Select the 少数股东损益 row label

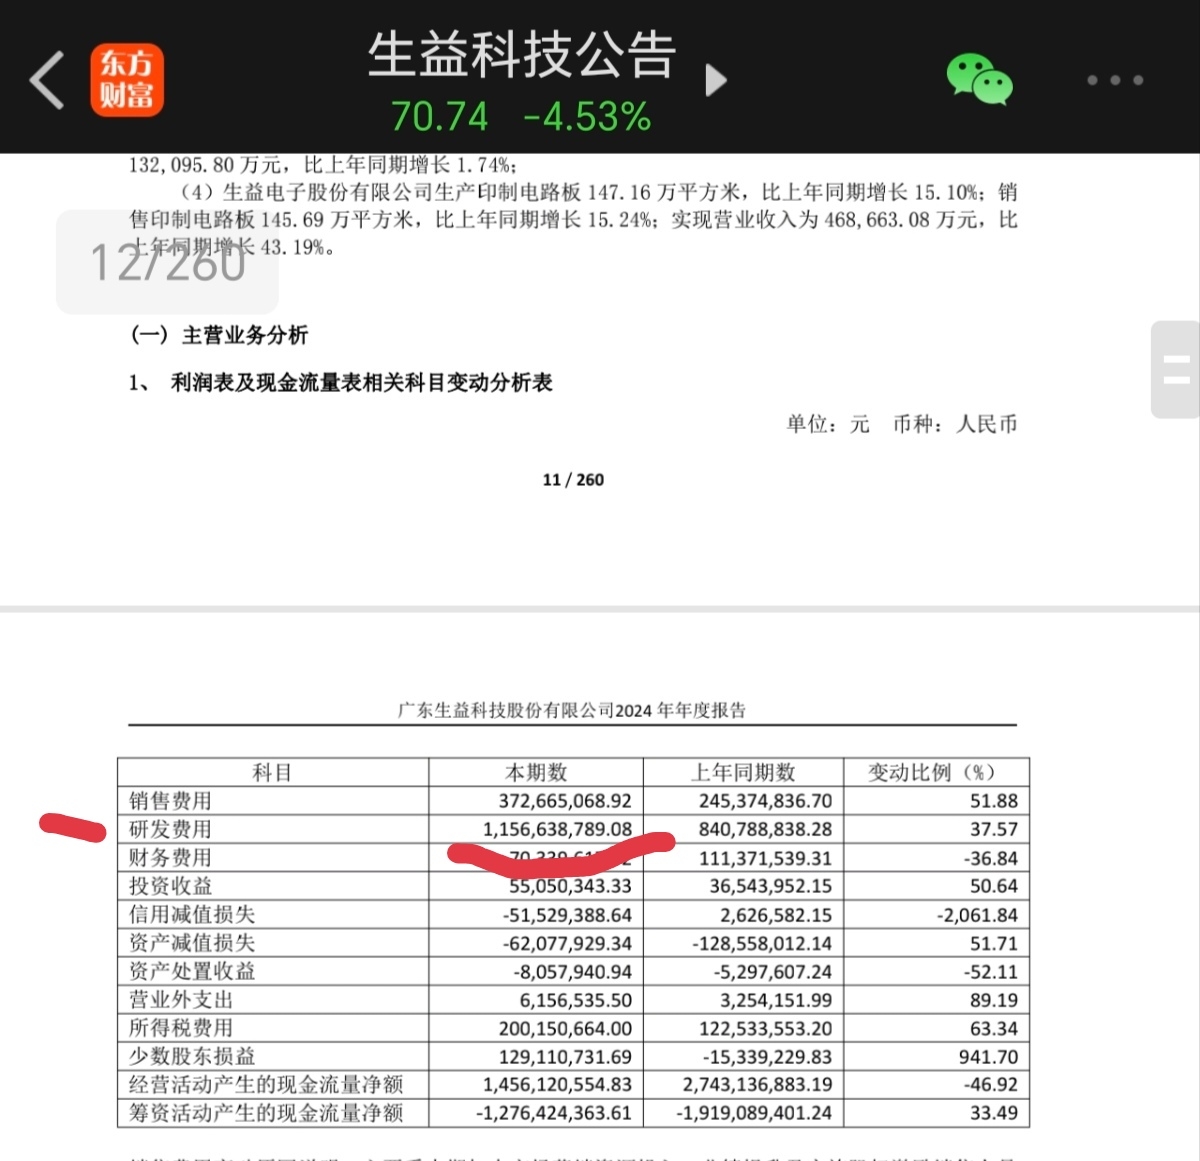[x=192, y=1056]
